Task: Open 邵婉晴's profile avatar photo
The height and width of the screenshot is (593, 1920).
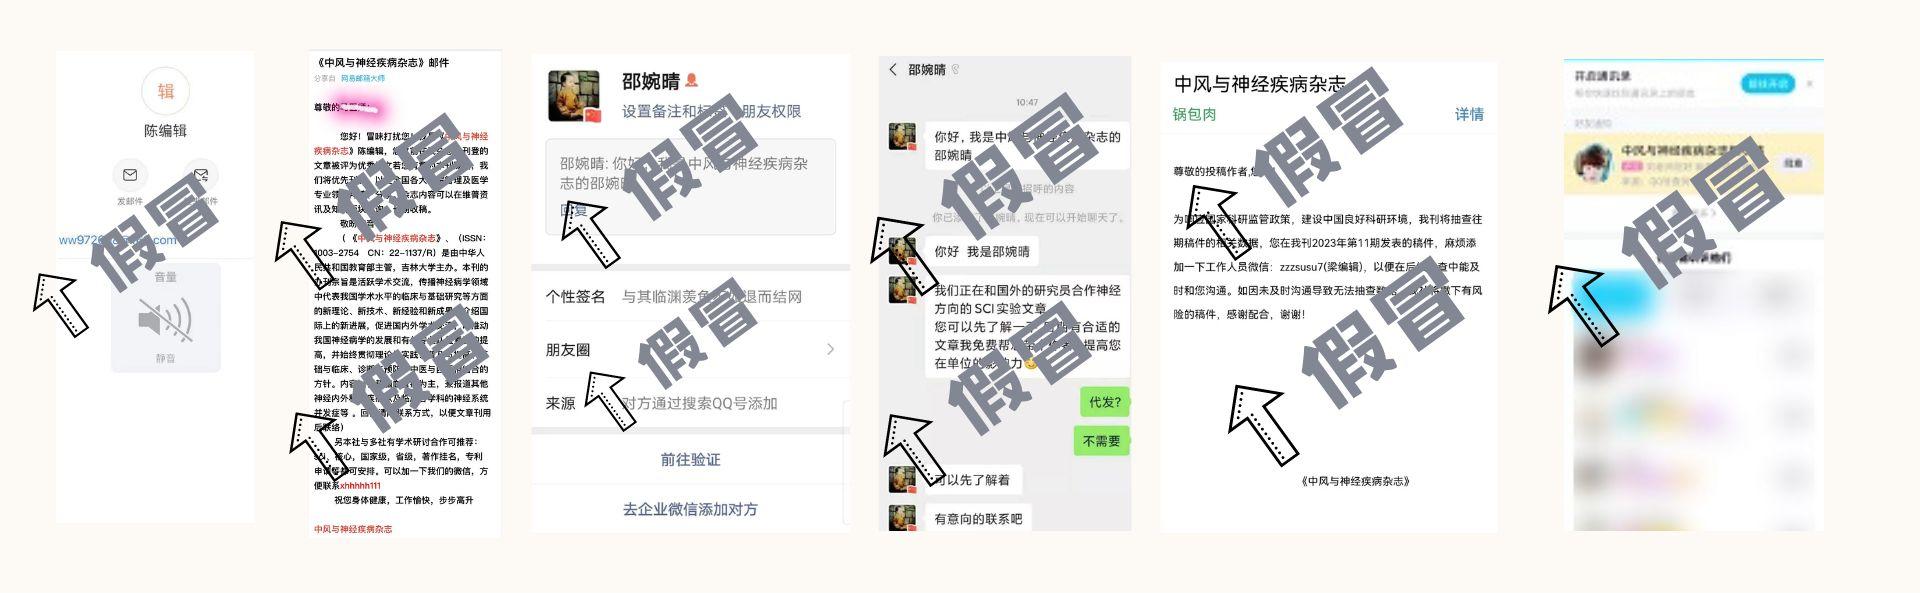Action: [x=574, y=96]
